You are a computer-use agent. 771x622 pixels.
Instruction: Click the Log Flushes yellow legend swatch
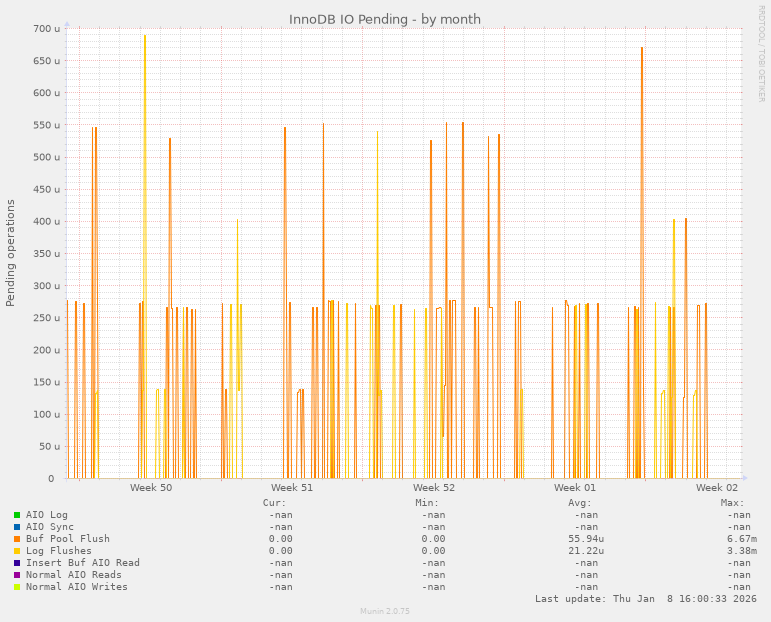[x=17, y=551]
